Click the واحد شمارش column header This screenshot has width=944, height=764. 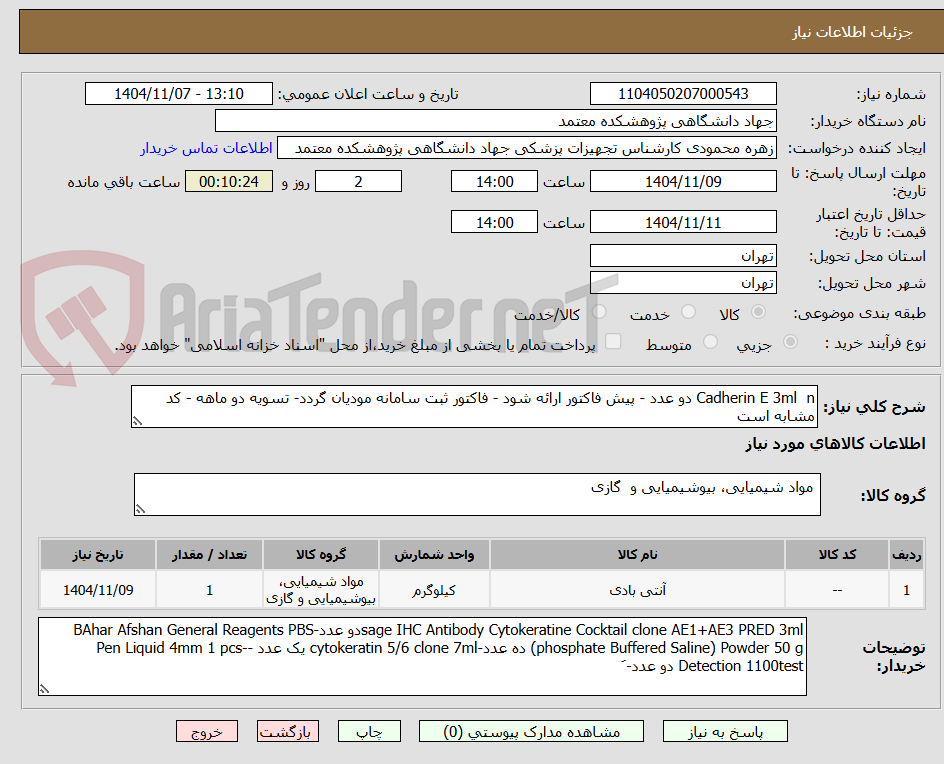point(434,554)
